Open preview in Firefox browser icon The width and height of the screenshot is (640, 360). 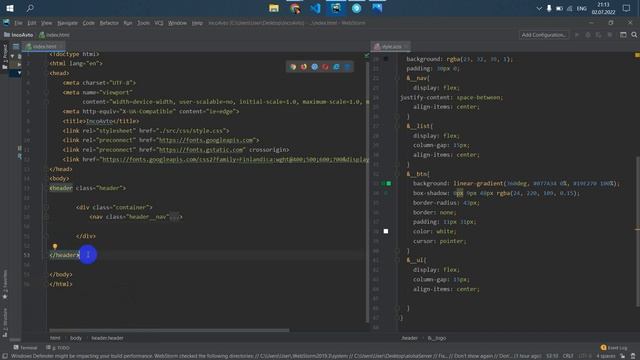[304, 67]
